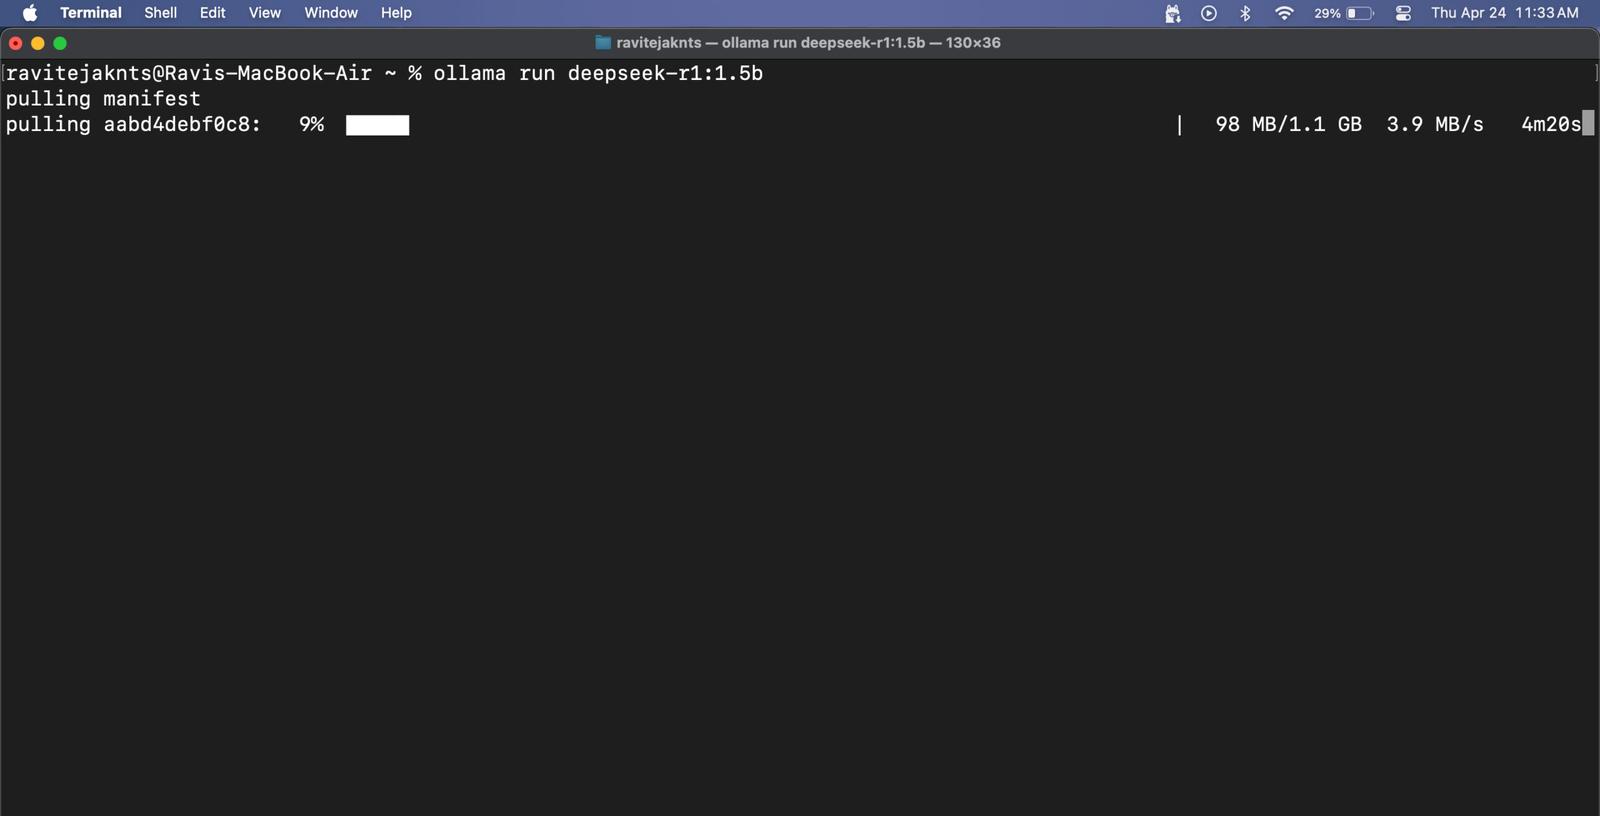Click the 'pulling manifest' line
This screenshot has width=1600, height=816.
tap(103, 99)
